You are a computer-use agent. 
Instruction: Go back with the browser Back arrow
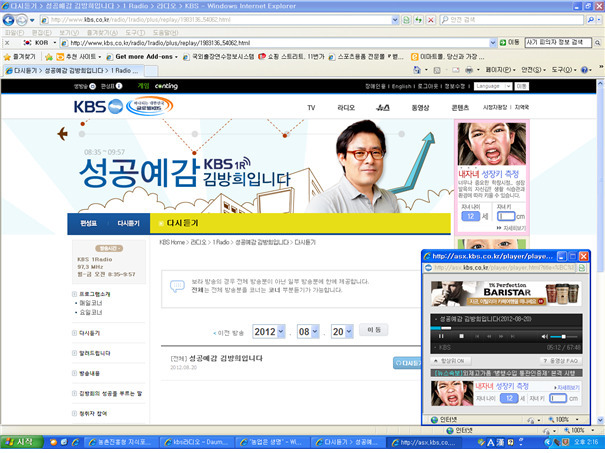[x=8, y=19]
